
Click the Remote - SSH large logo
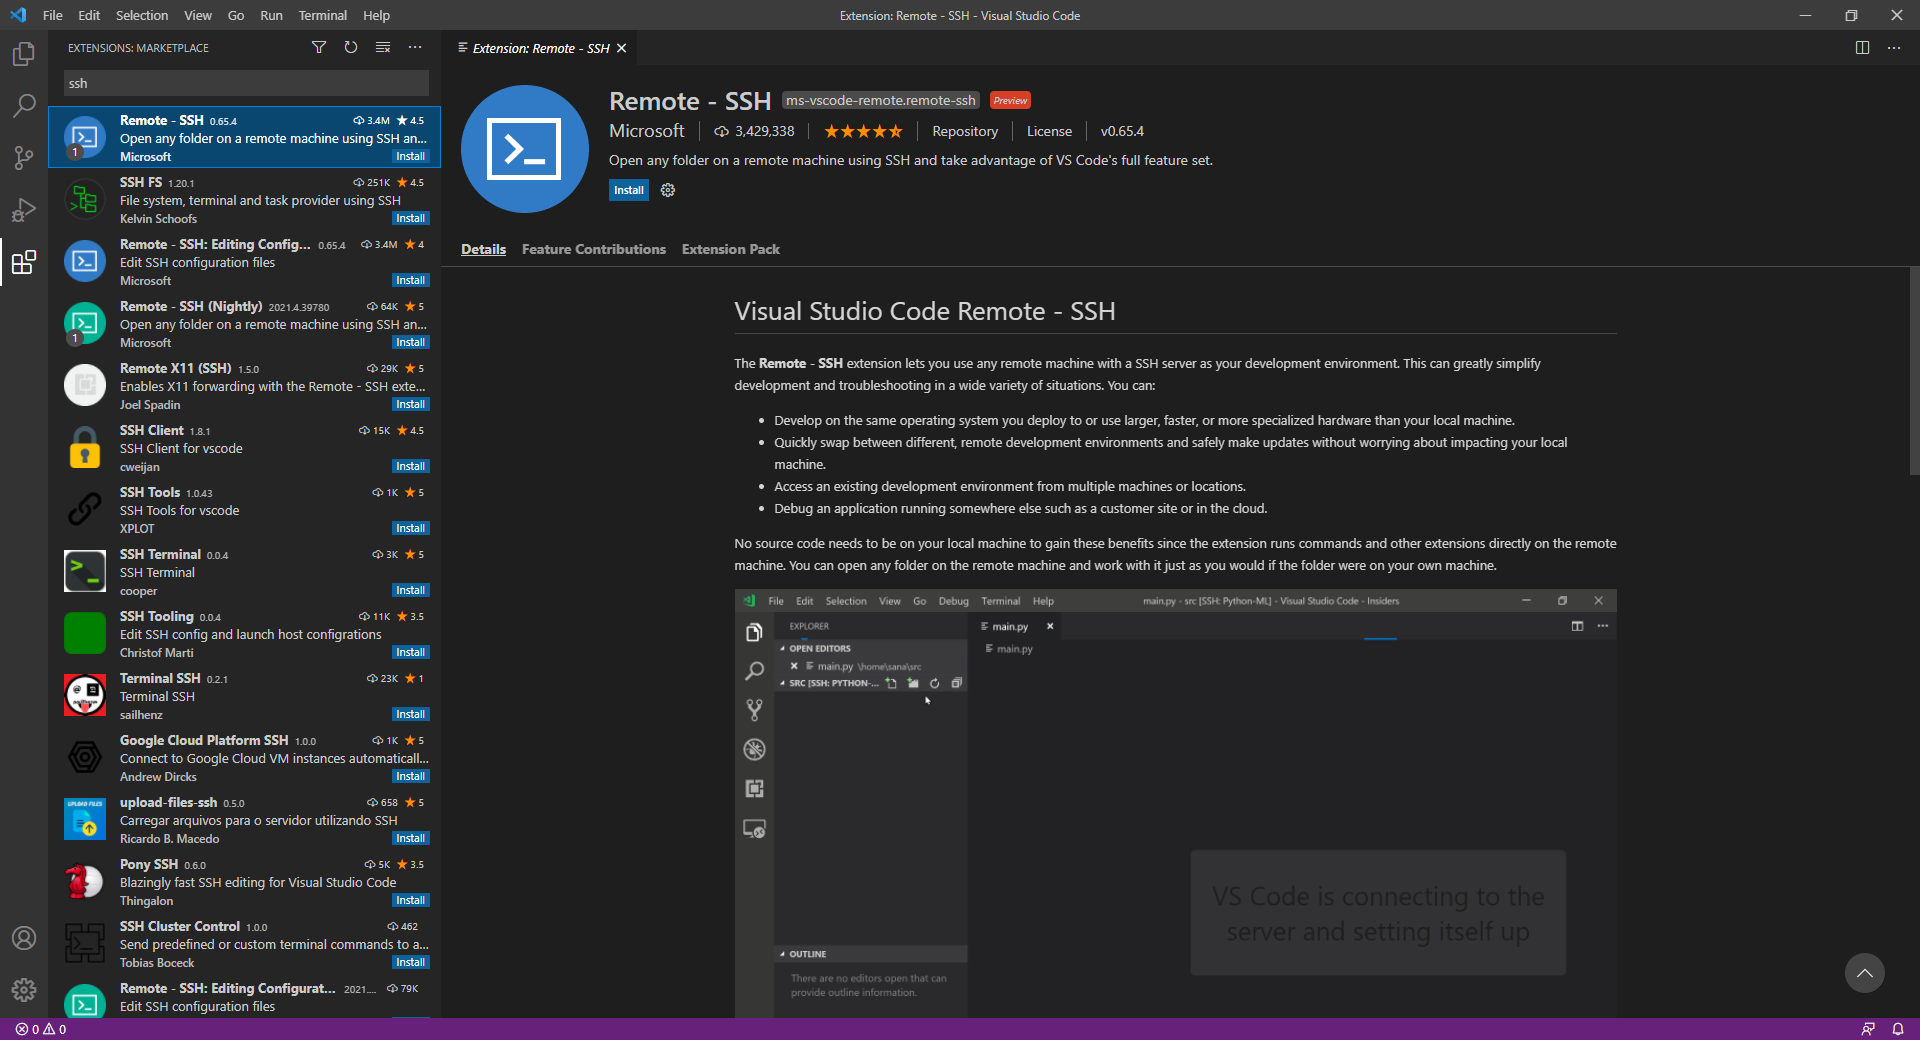525,149
